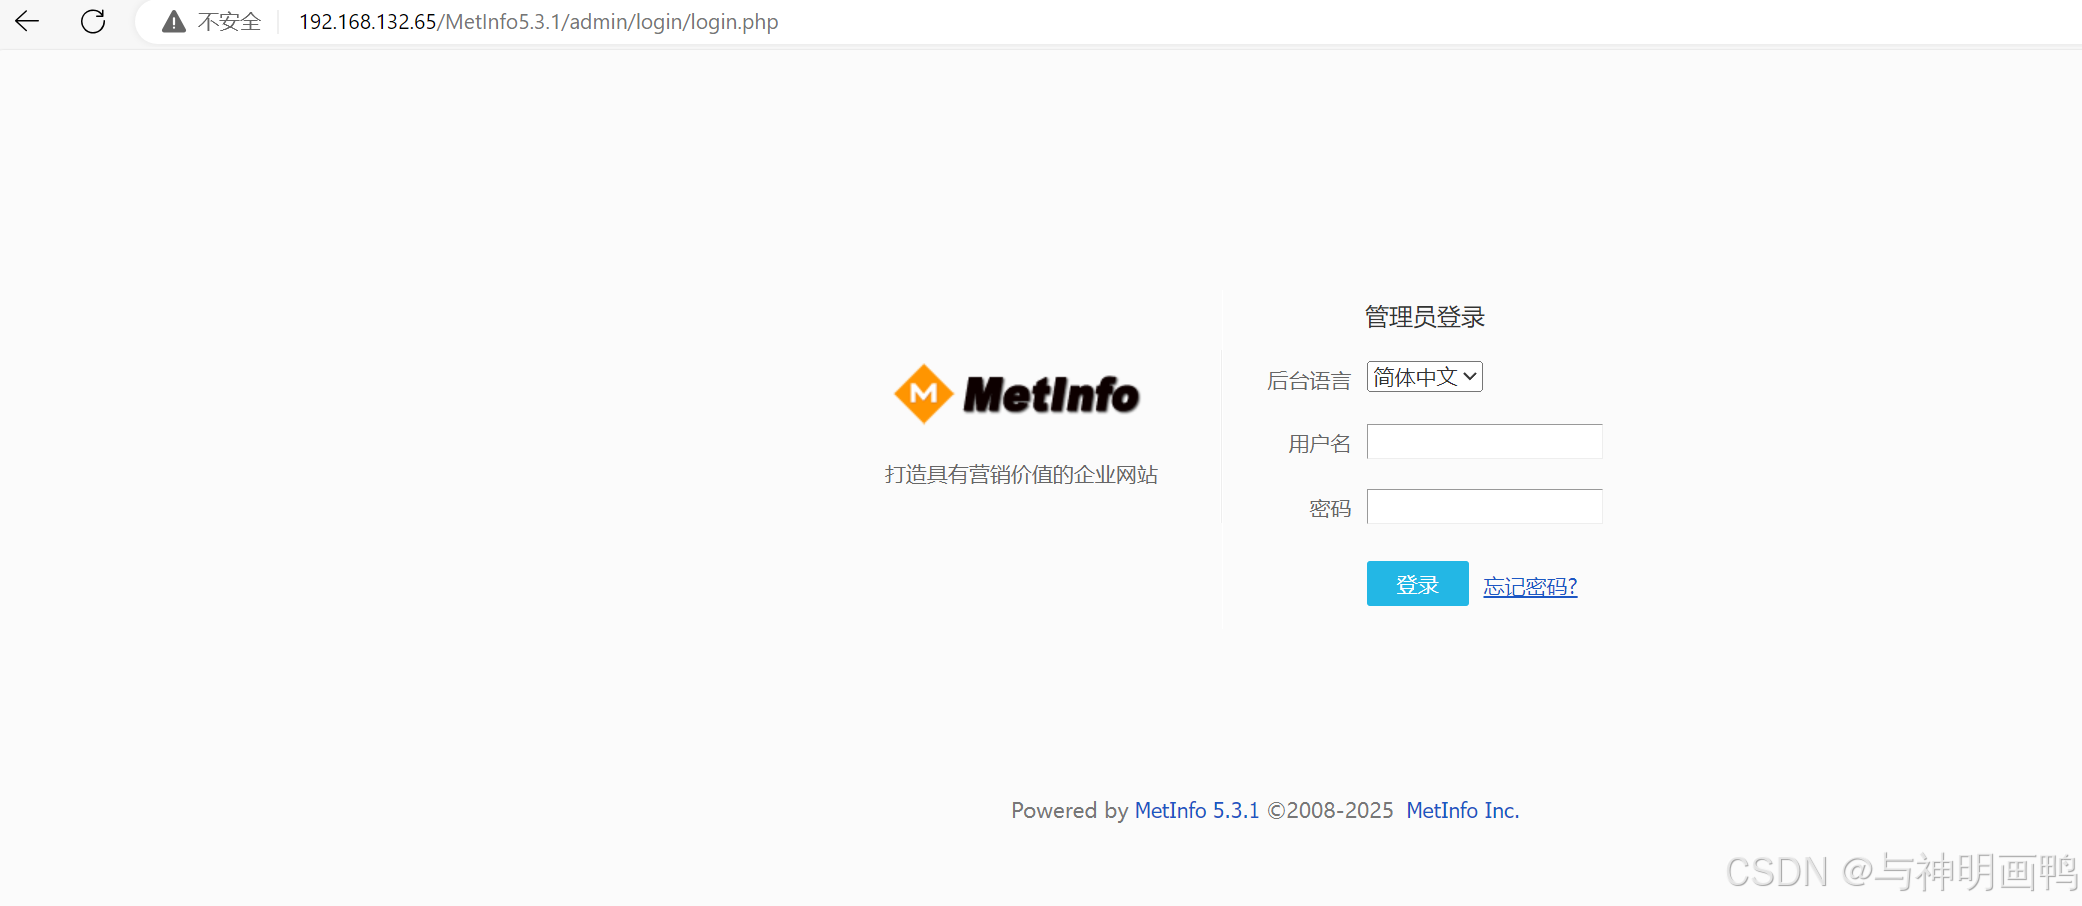Open the 忘记密码? link

(1530, 586)
